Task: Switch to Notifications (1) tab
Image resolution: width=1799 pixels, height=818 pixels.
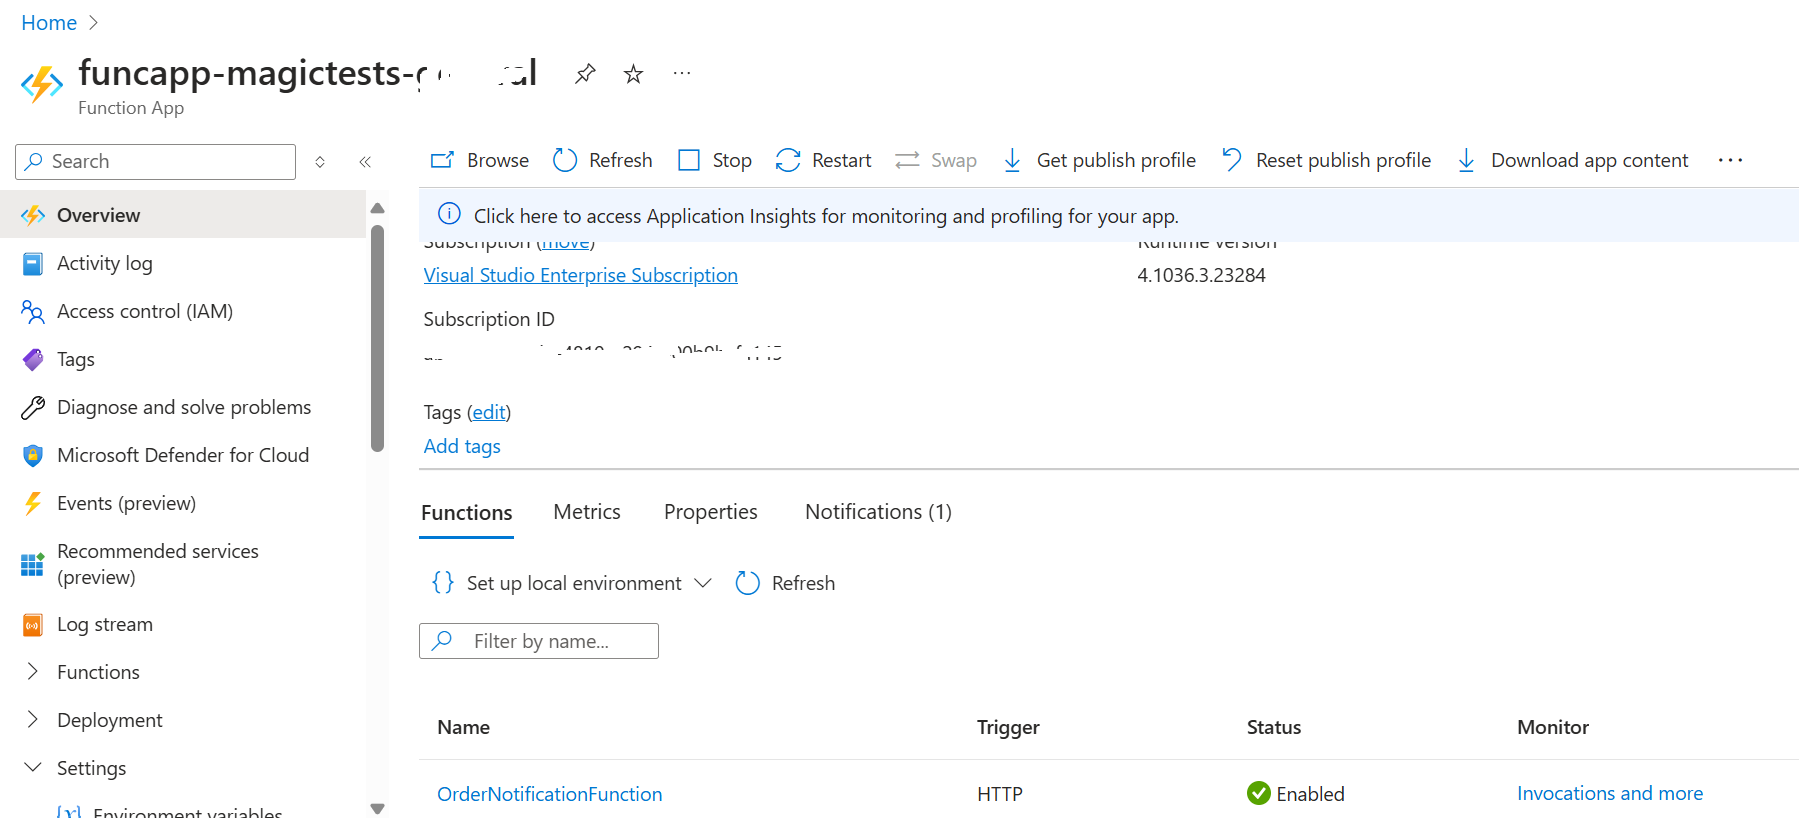Action: coord(878,512)
